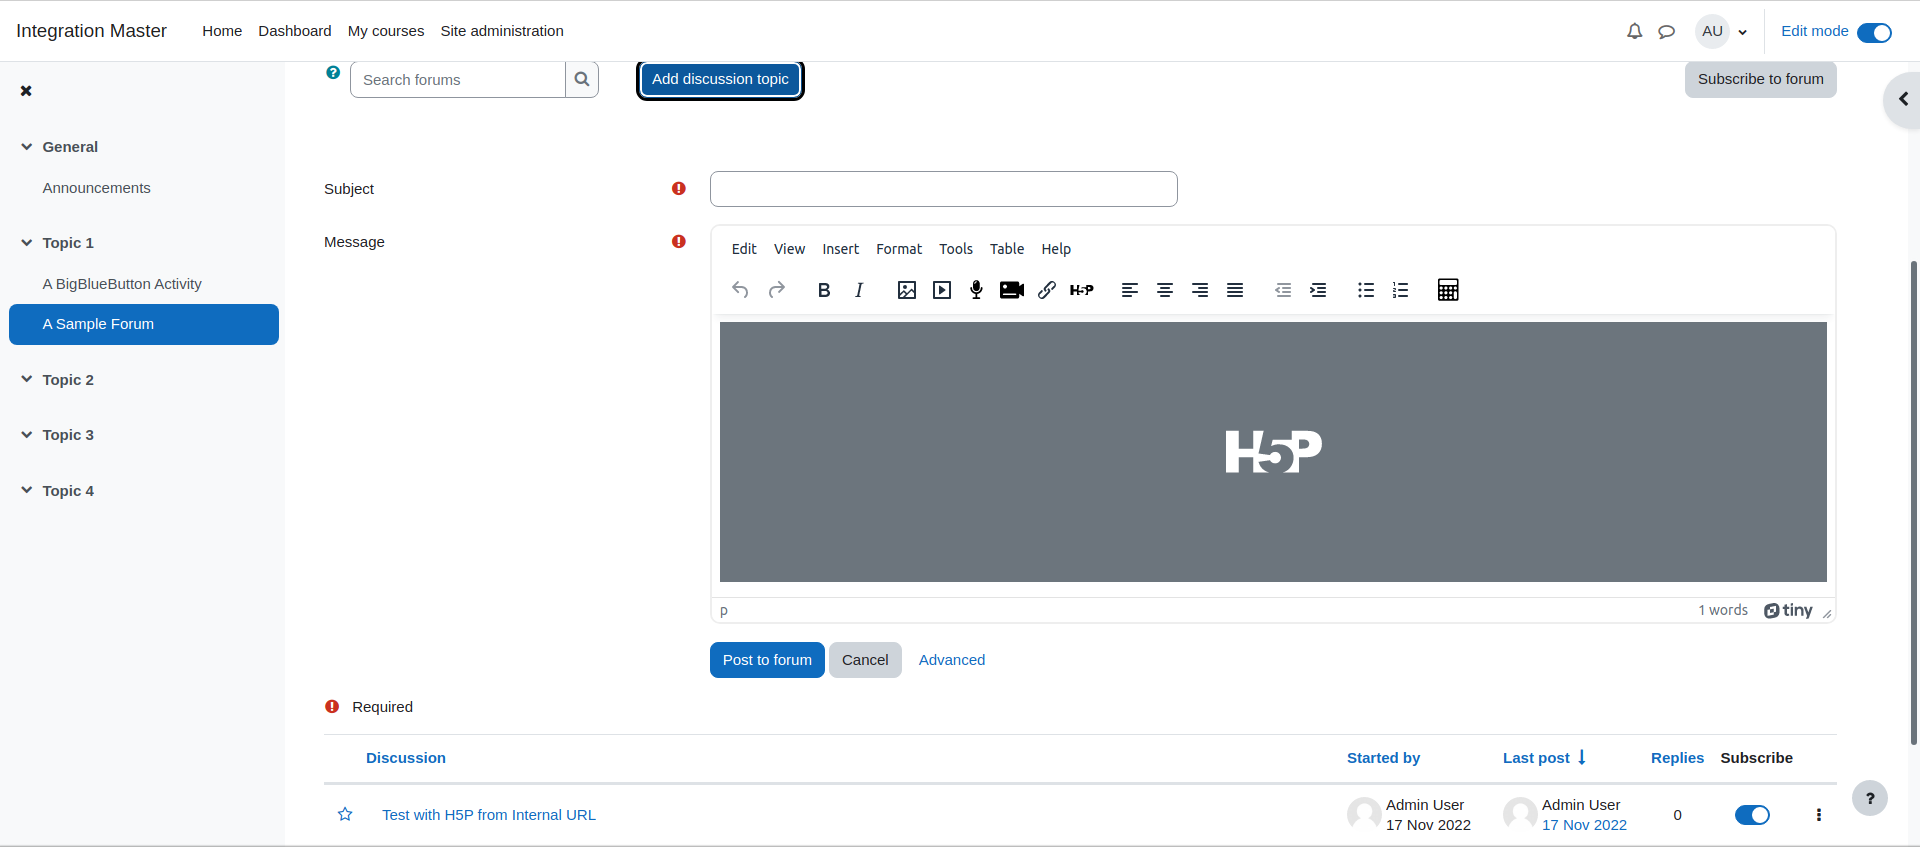The height and width of the screenshot is (847, 1920).
Task: Open the editor Help menu
Action: 1056,249
